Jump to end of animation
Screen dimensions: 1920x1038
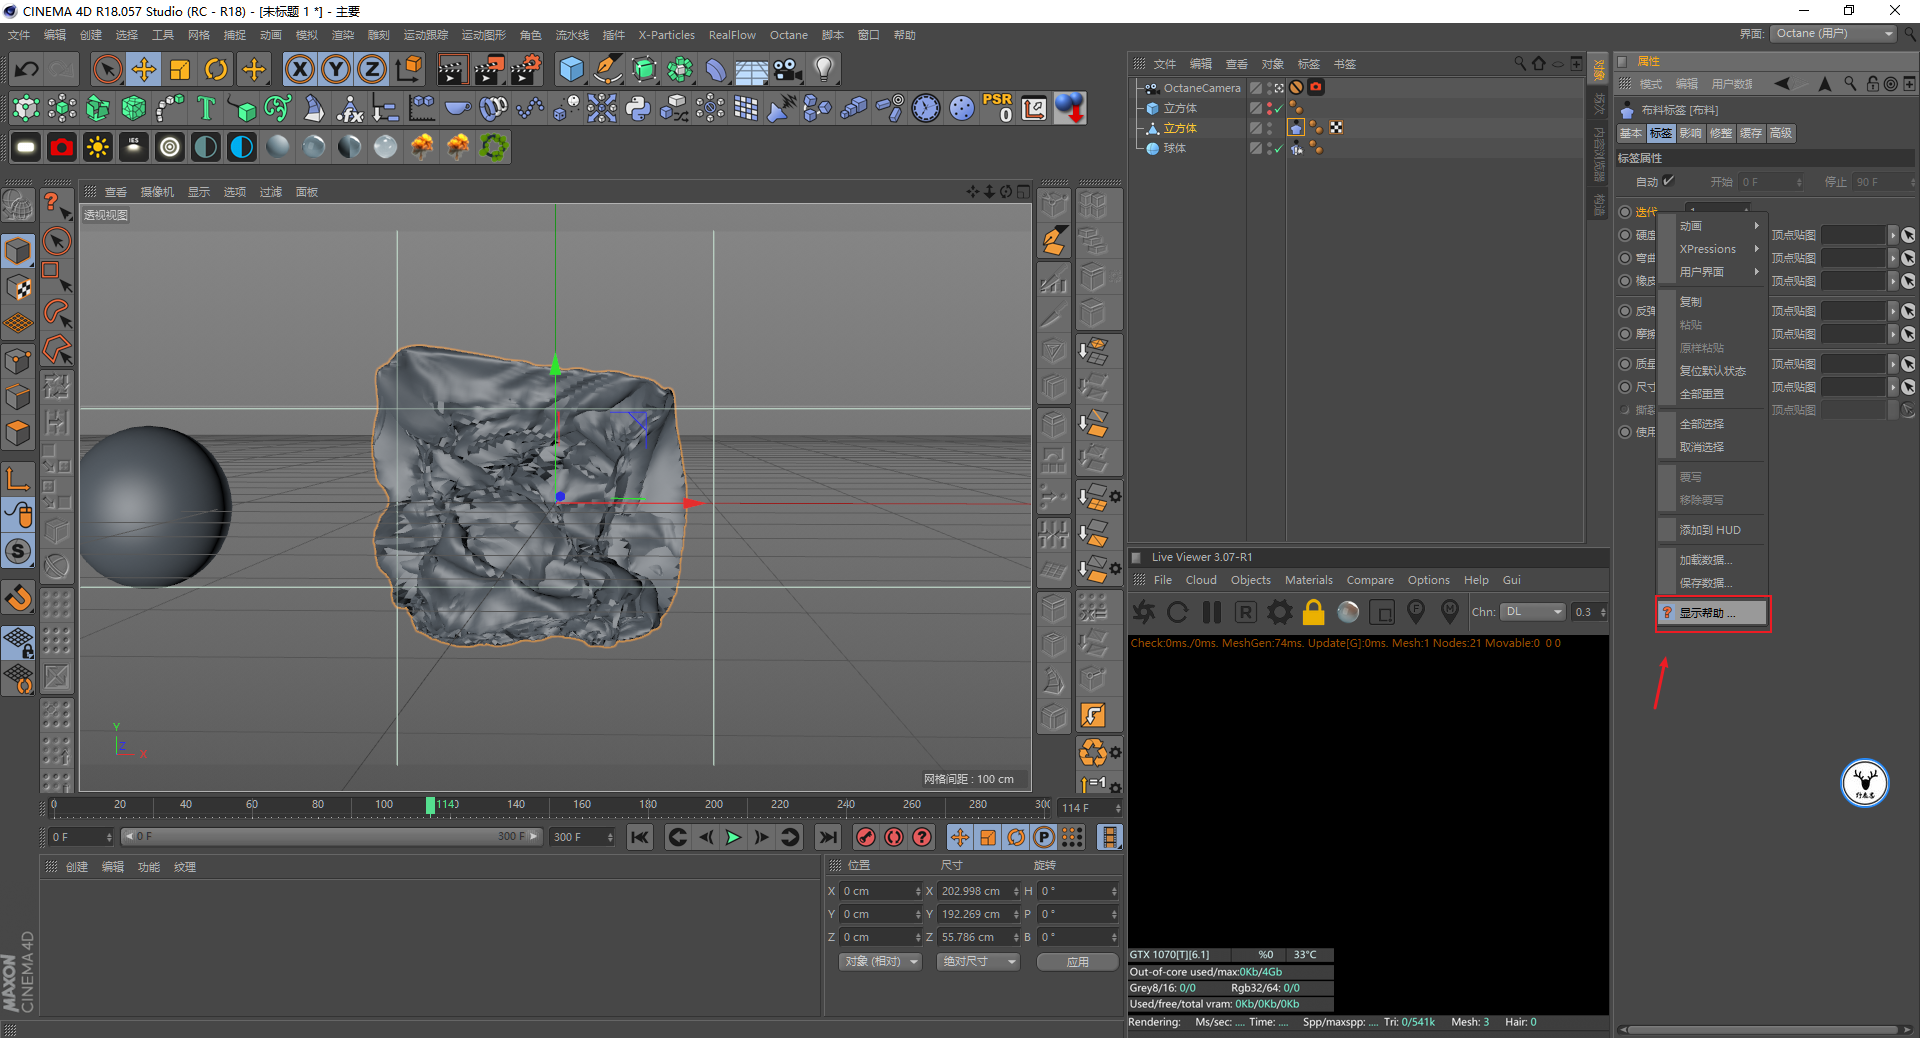pyautogui.click(x=827, y=837)
